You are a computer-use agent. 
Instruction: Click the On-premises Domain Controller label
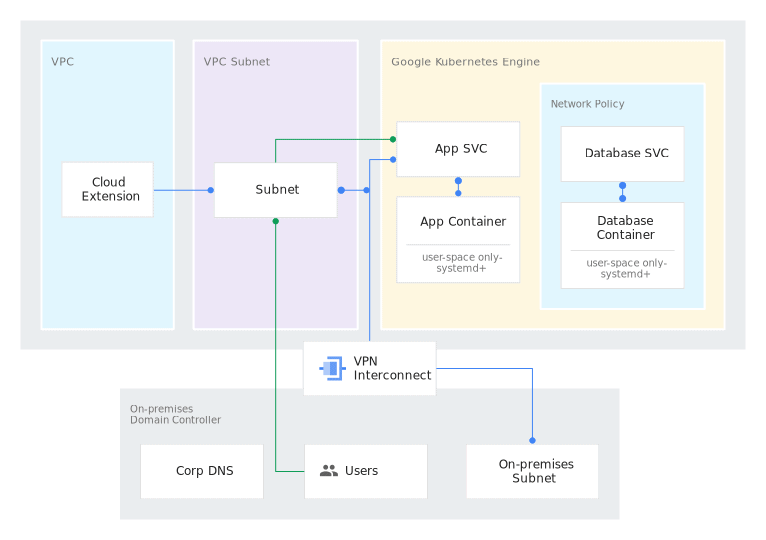tap(175, 414)
